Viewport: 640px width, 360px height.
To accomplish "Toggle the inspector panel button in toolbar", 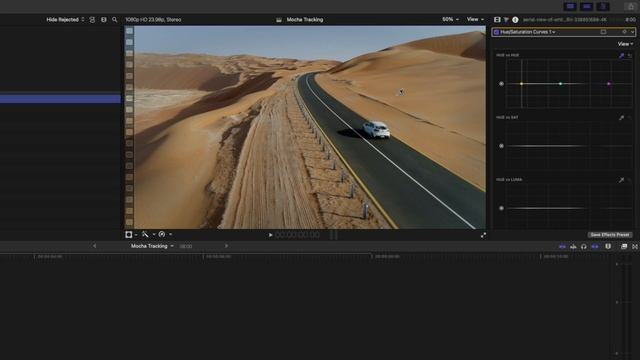I will point(603,6).
